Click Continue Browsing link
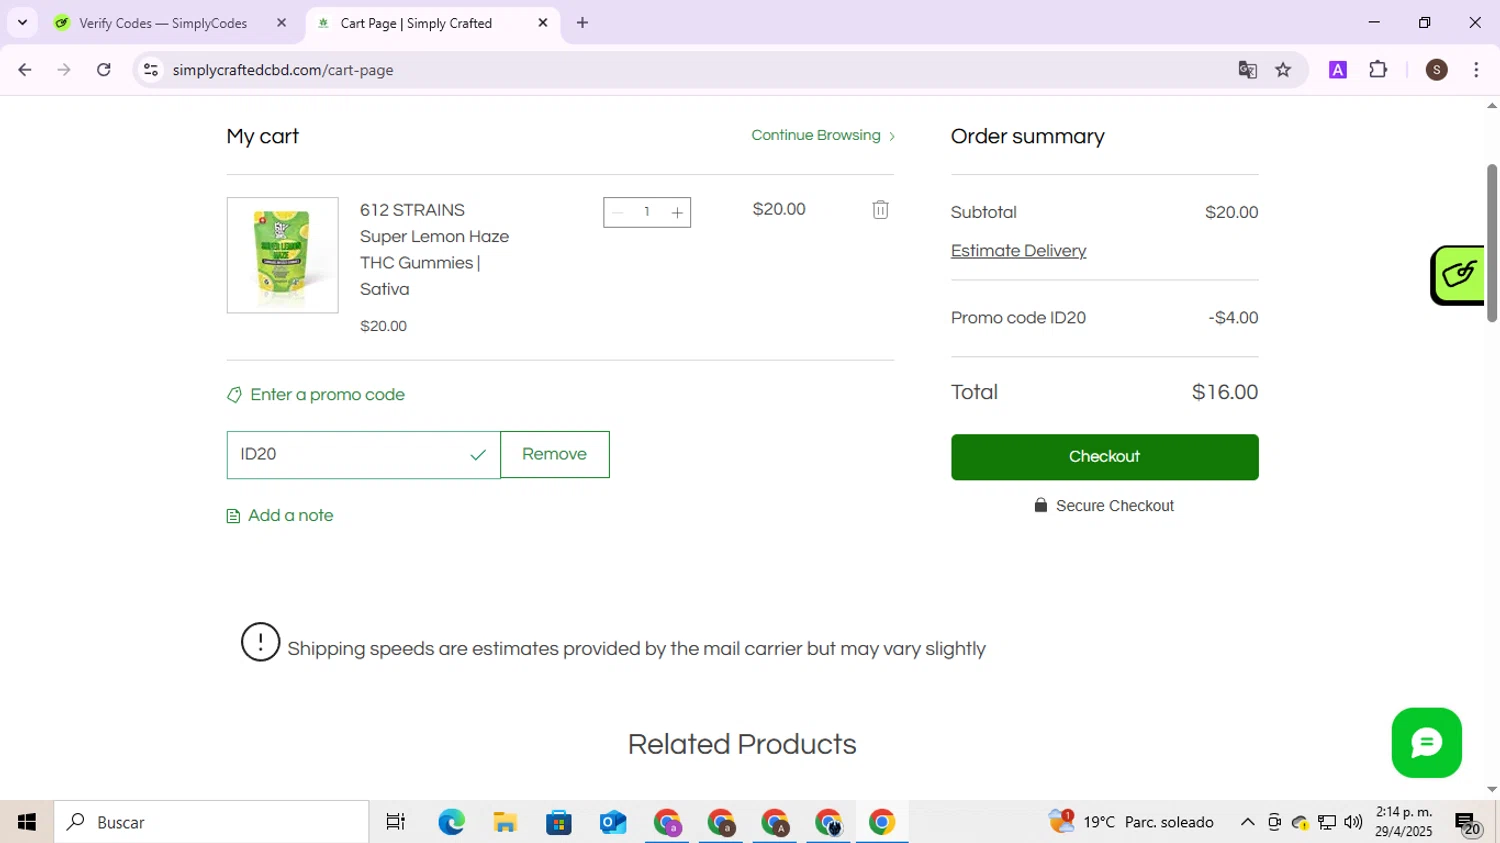 coord(823,135)
